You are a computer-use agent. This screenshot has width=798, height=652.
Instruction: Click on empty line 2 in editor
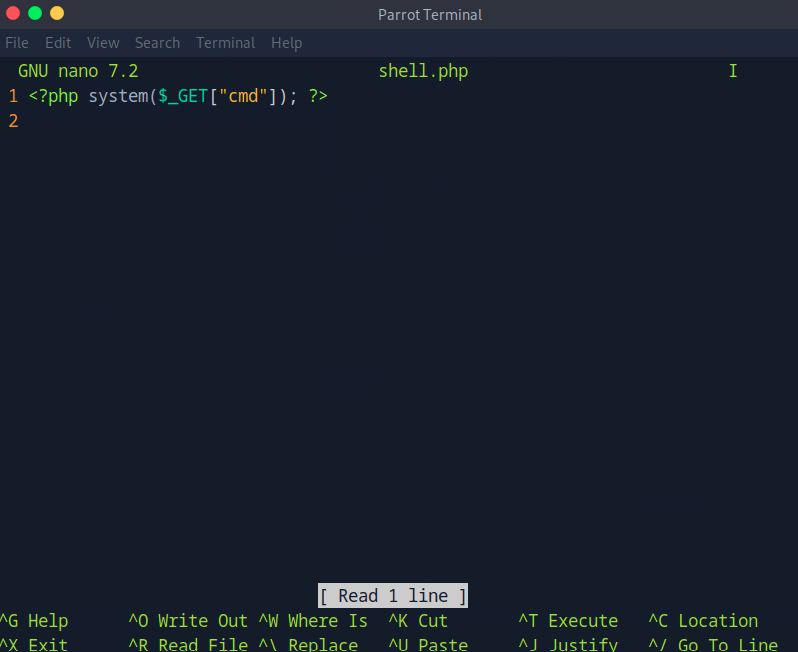point(200,122)
